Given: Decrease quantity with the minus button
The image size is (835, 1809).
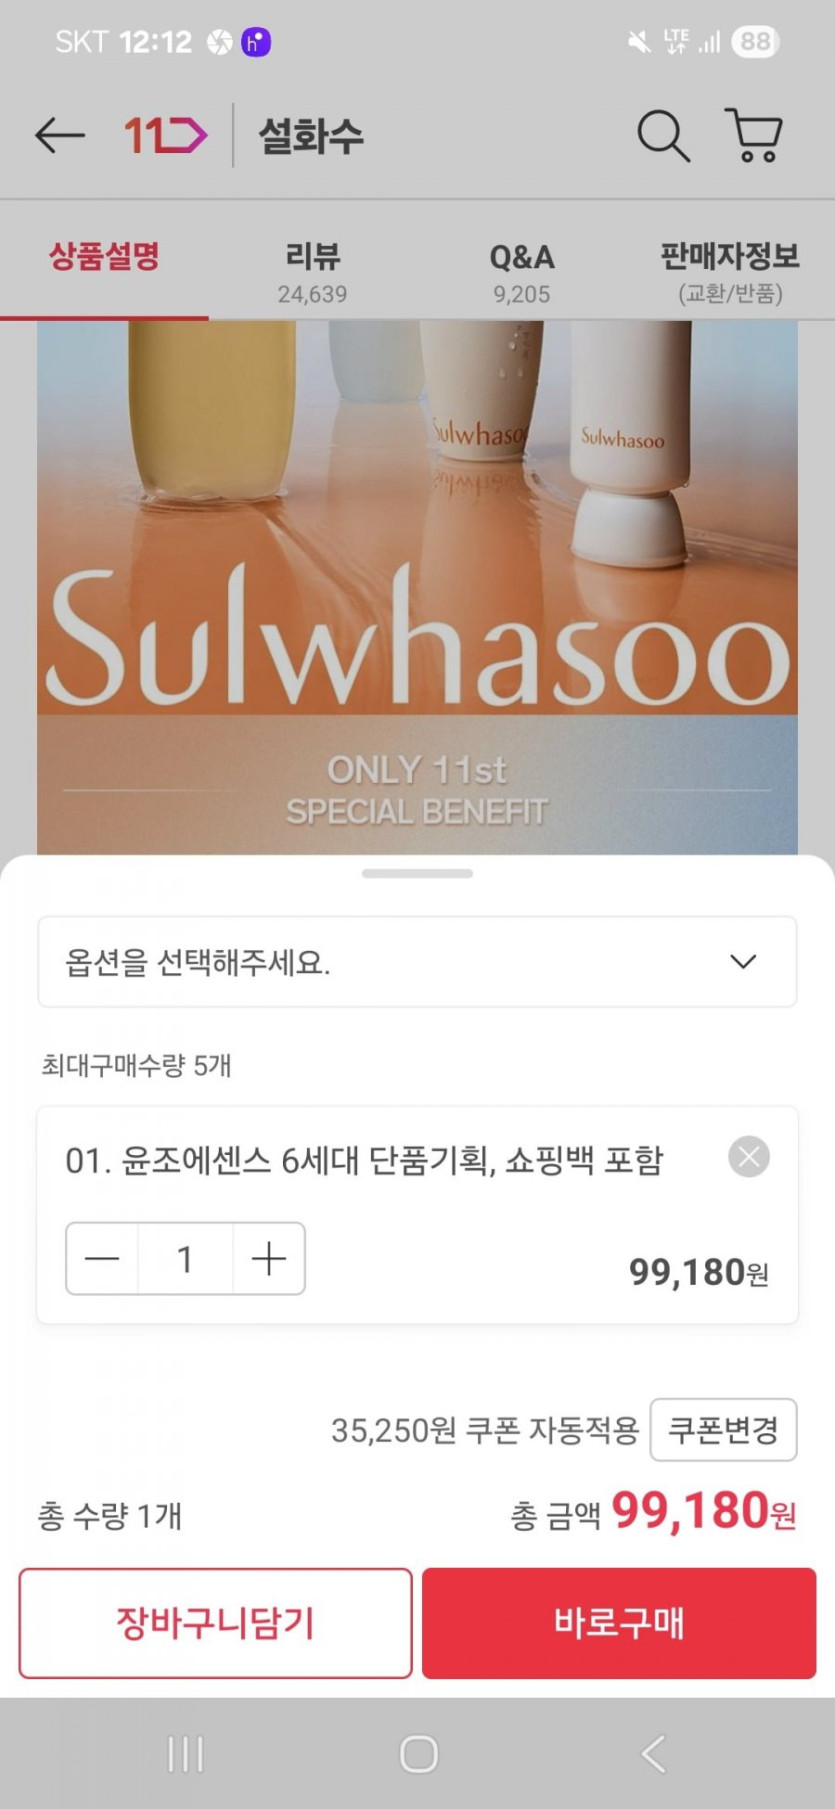Looking at the screenshot, I should pyautogui.click(x=102, y=1259).
